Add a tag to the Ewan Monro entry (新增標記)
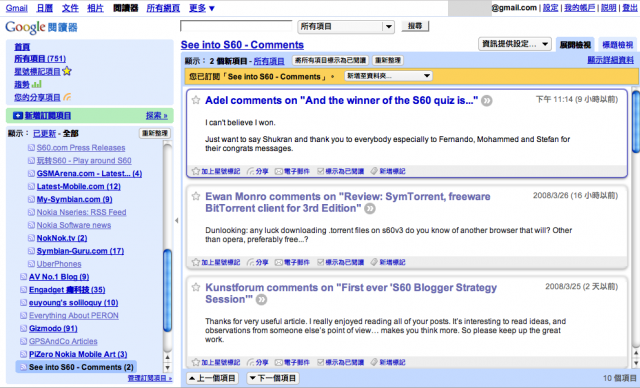The image size is (640, 388). point(388,262)
